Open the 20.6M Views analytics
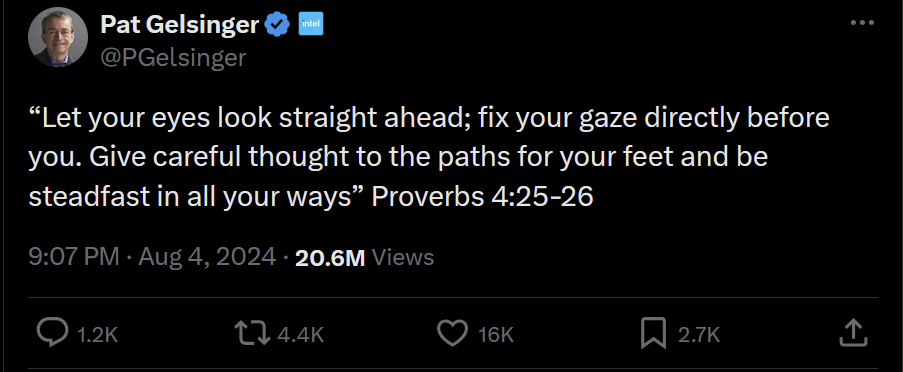 [x=364, y=257]
